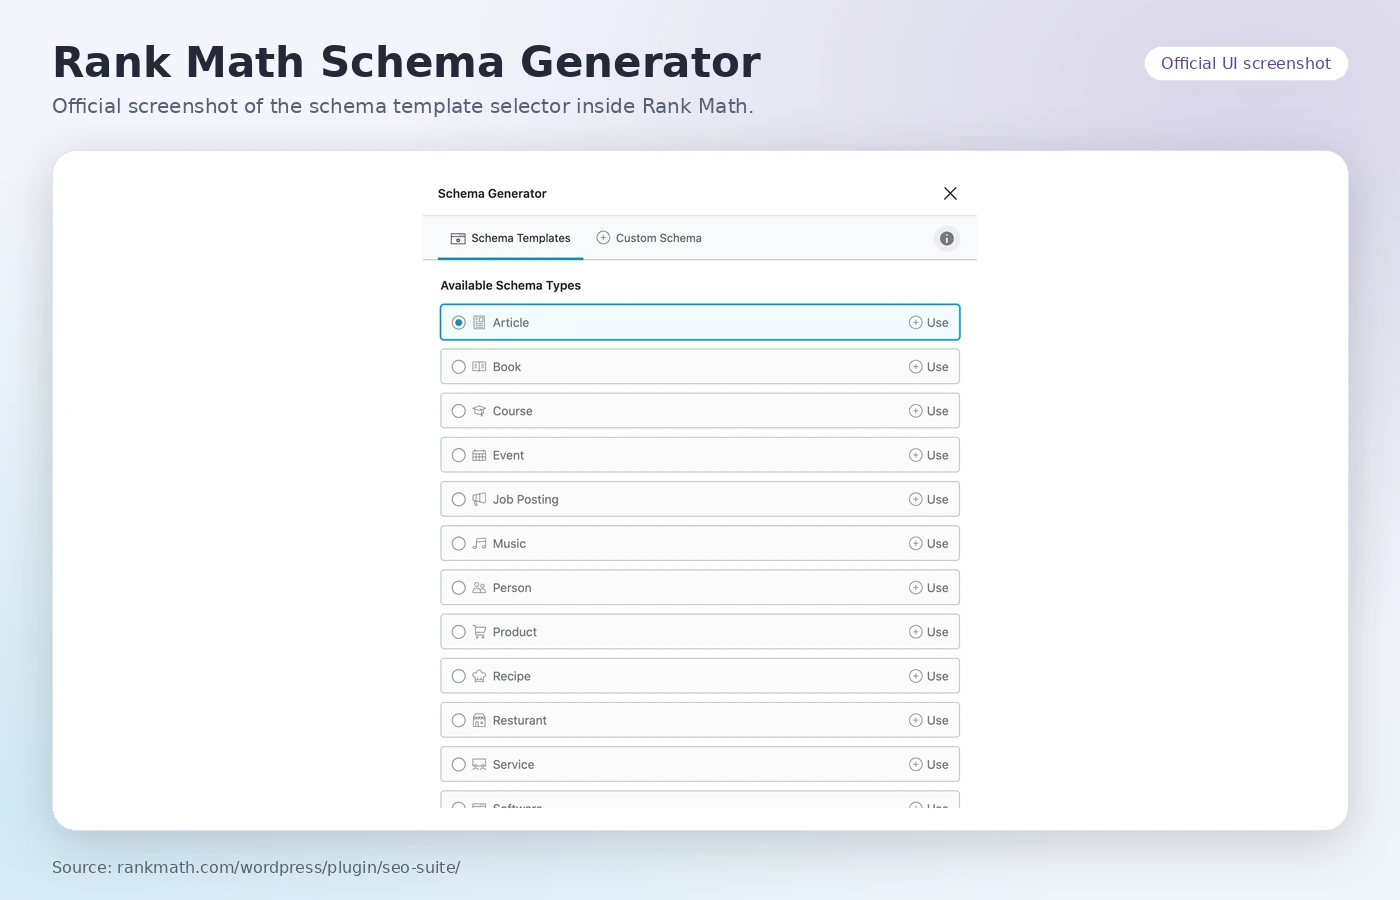Use the Event schema template
The height and width of the screenshot is (900, 1400).
click(x=928, y=455)
